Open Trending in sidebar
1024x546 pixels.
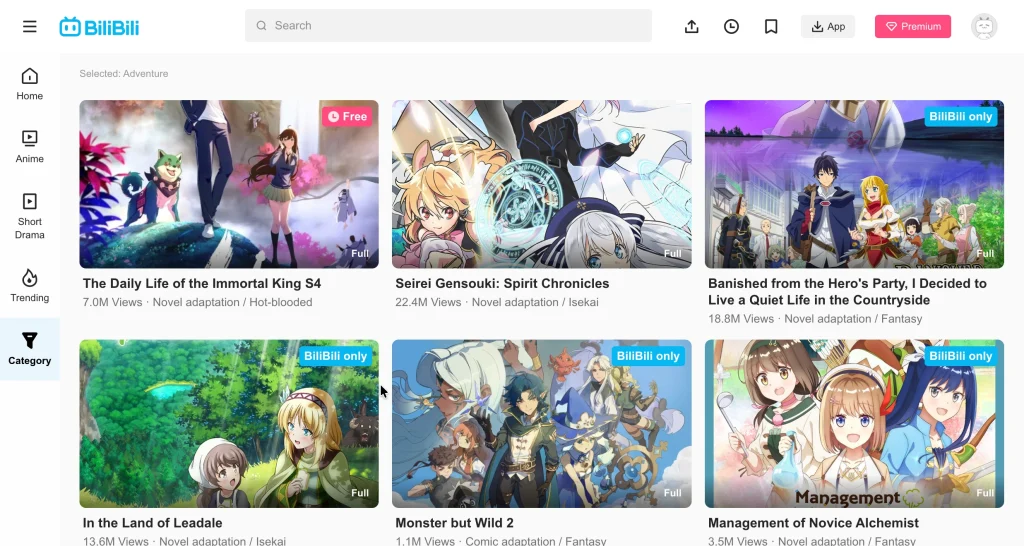click(29, 285)
